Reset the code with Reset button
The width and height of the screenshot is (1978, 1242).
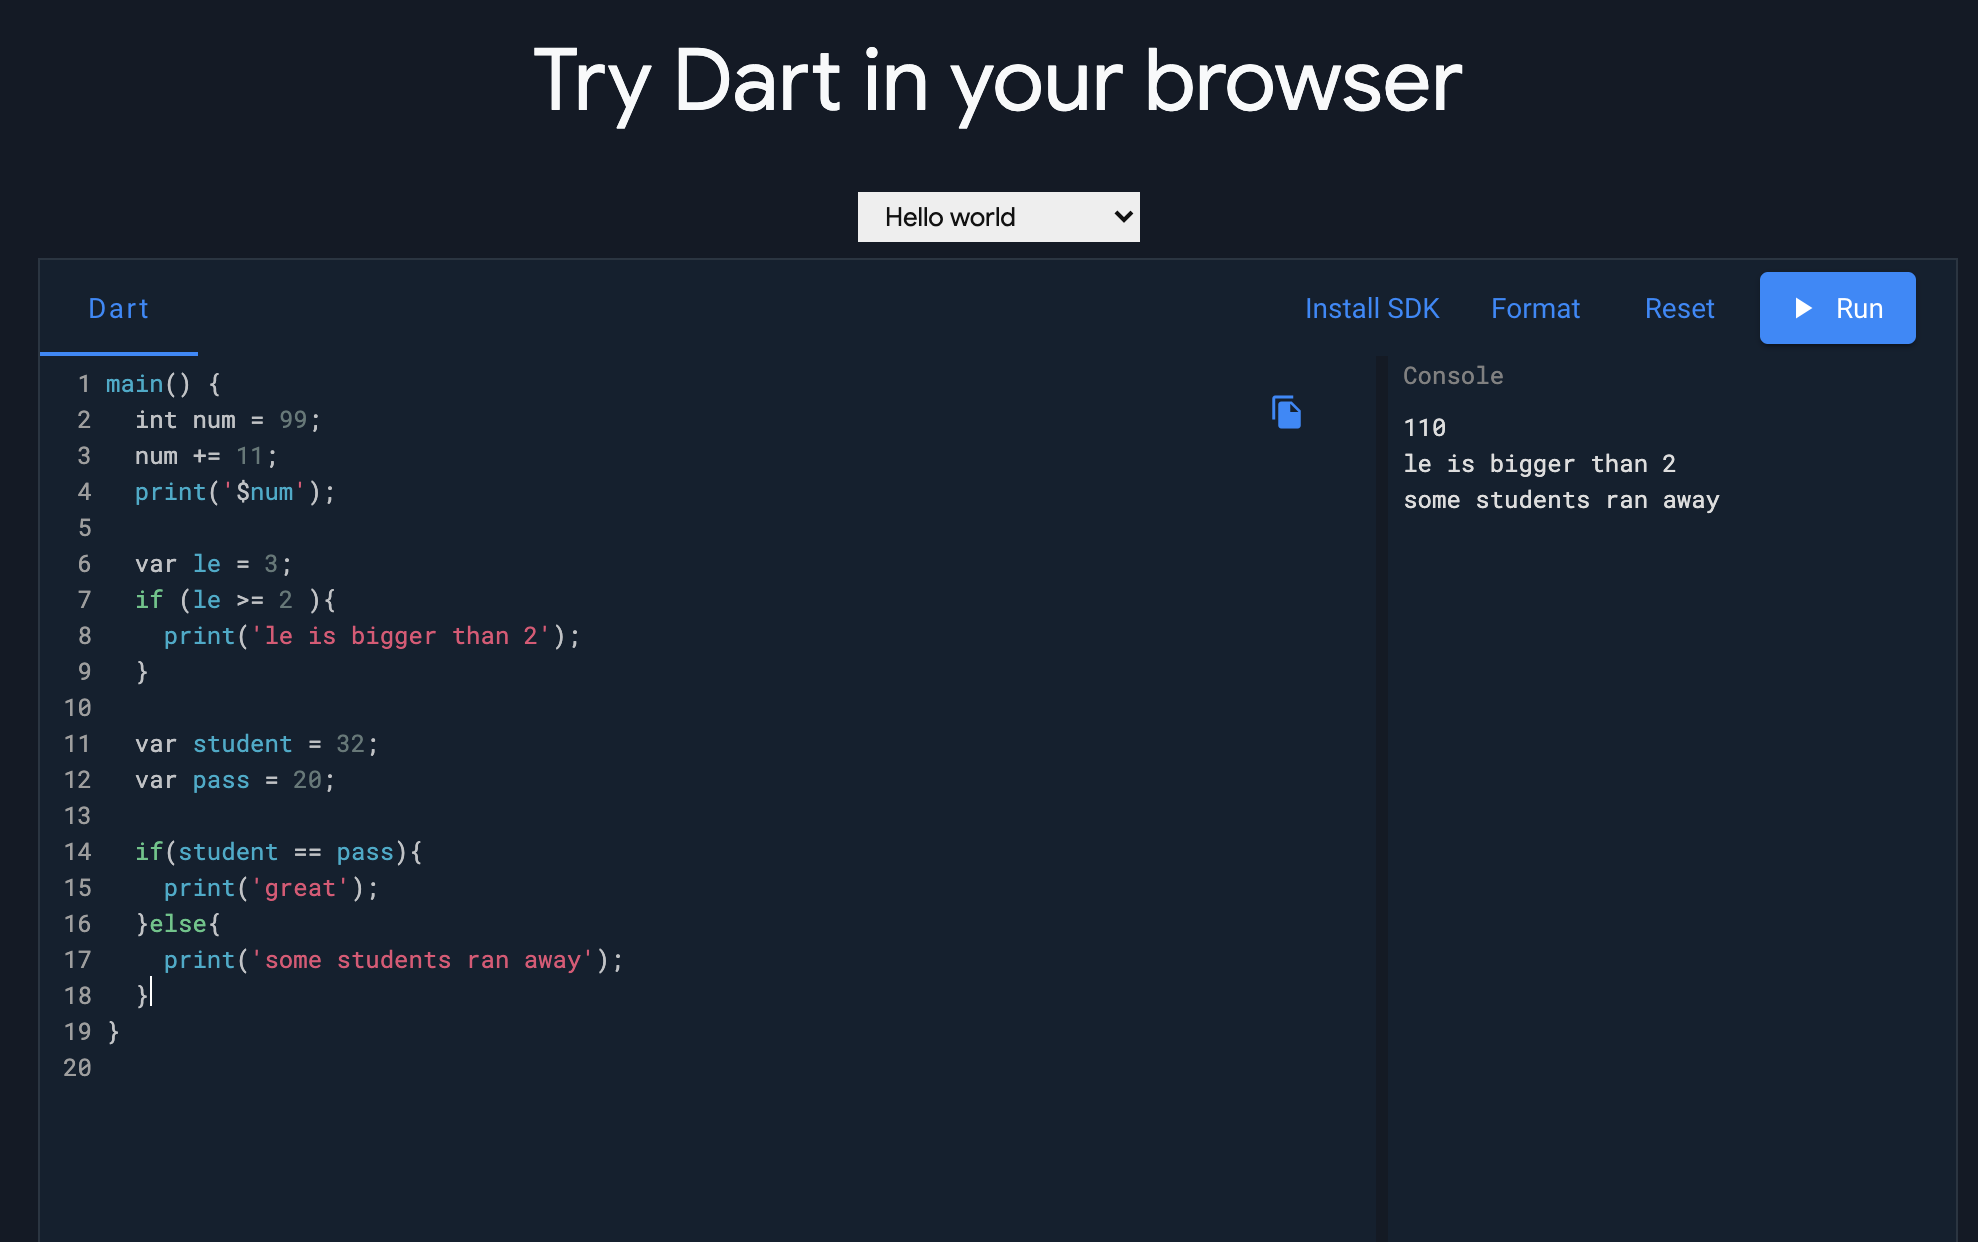pos(1678,309)
